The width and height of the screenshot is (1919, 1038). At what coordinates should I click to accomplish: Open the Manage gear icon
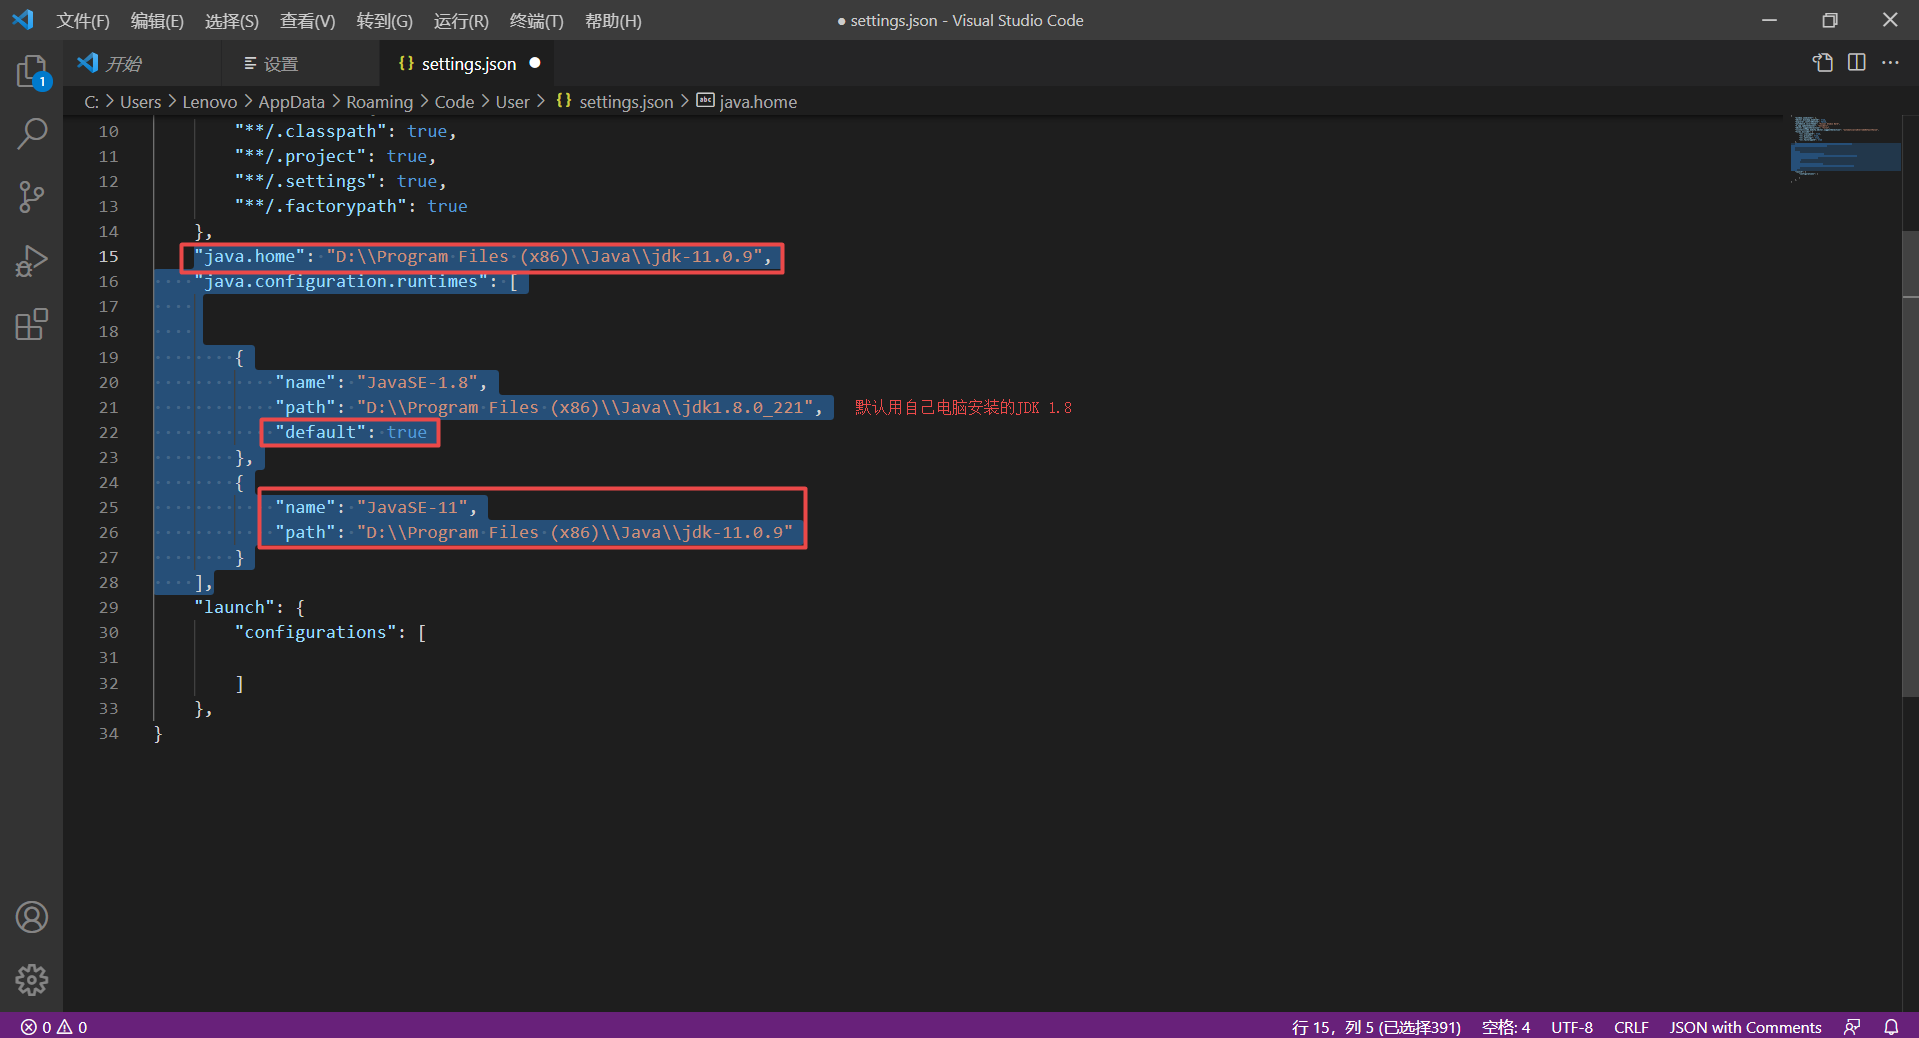[32, 980]
